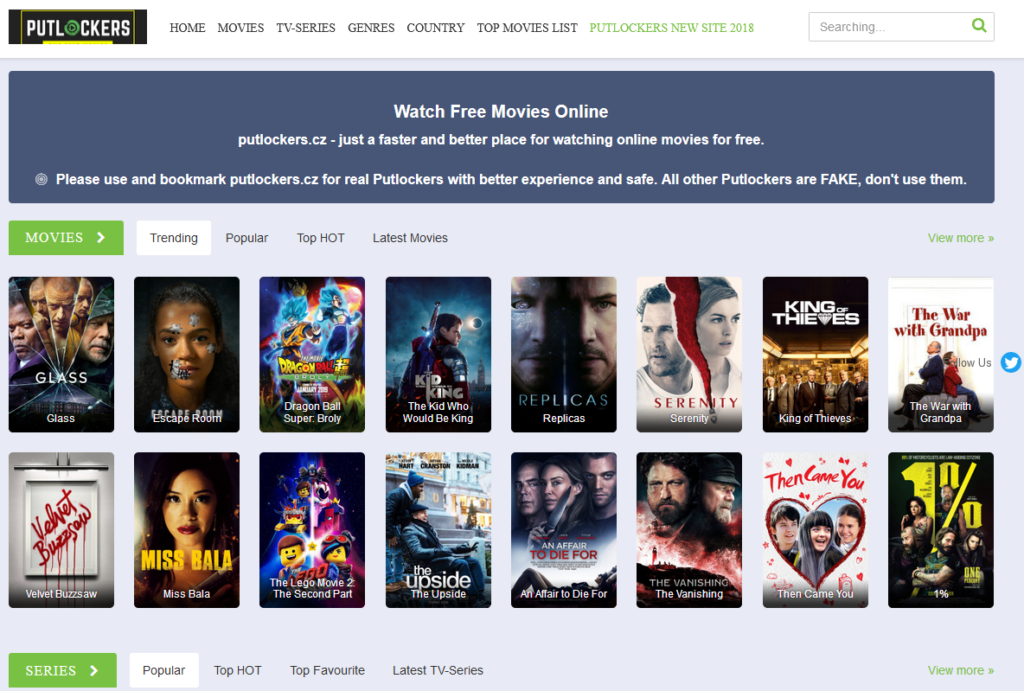Focus the Searching input field

pyautogui.click(x=901, y=27)
